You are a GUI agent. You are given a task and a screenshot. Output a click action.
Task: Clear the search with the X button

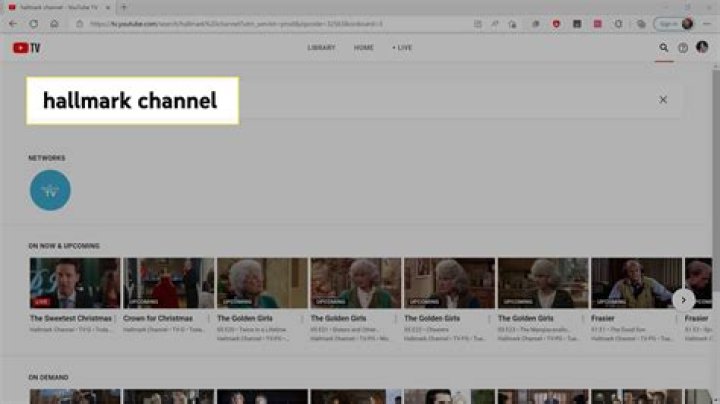663,100
